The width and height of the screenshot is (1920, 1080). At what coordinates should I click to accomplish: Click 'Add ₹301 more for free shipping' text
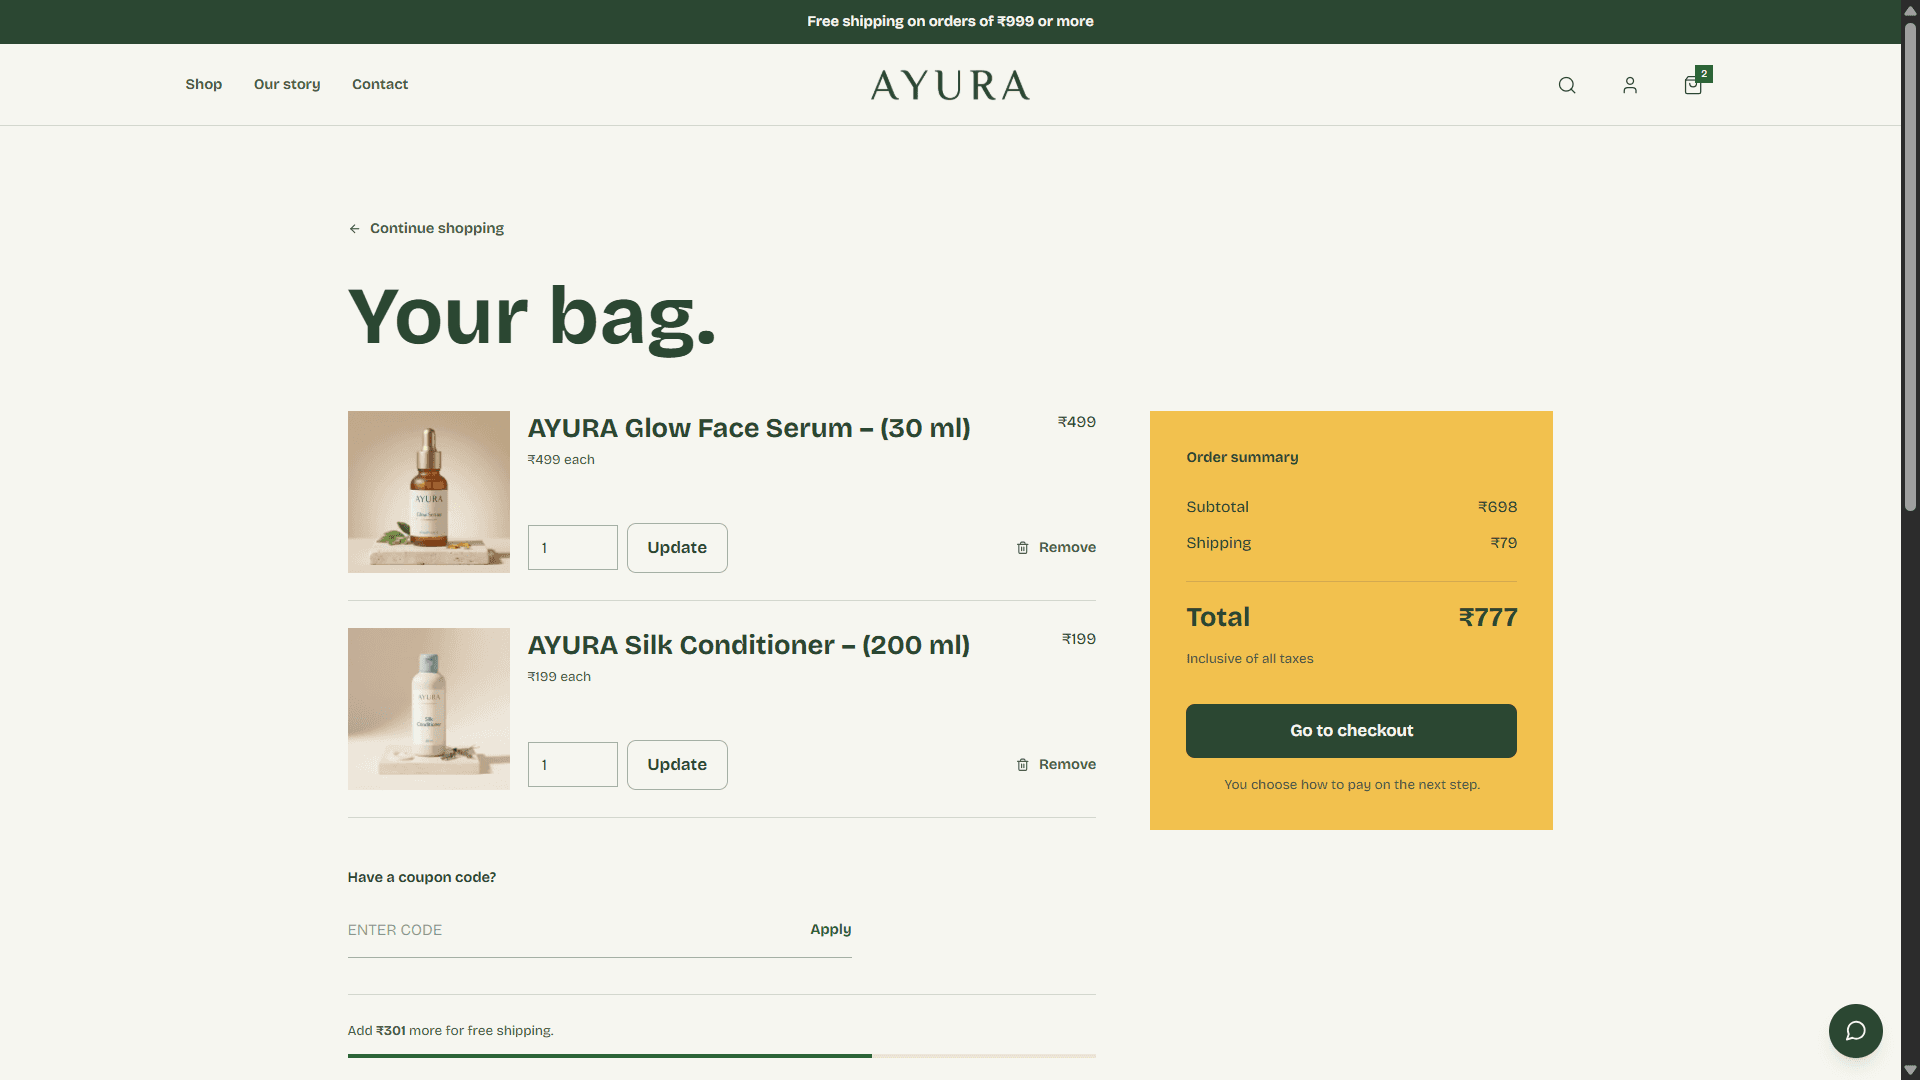(451, 1031)
